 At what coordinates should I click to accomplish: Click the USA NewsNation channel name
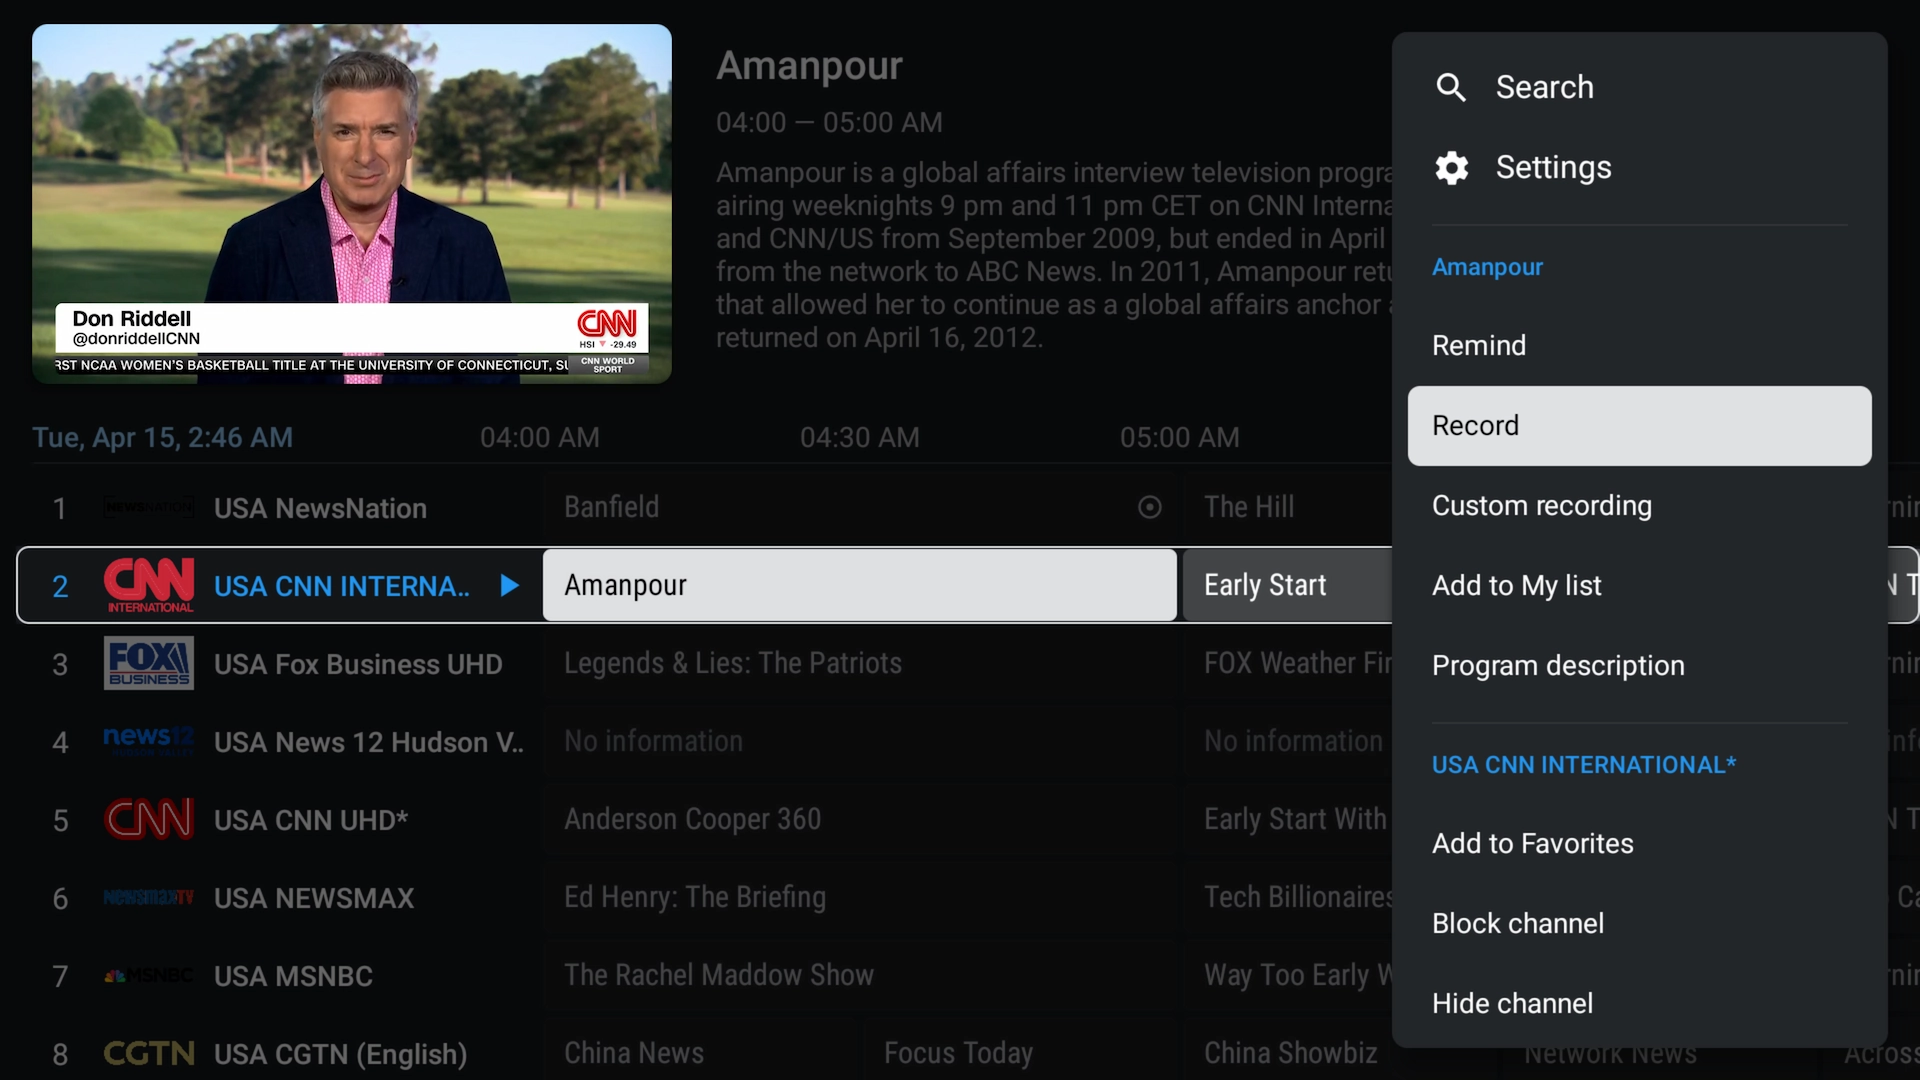tap(320, 508)
